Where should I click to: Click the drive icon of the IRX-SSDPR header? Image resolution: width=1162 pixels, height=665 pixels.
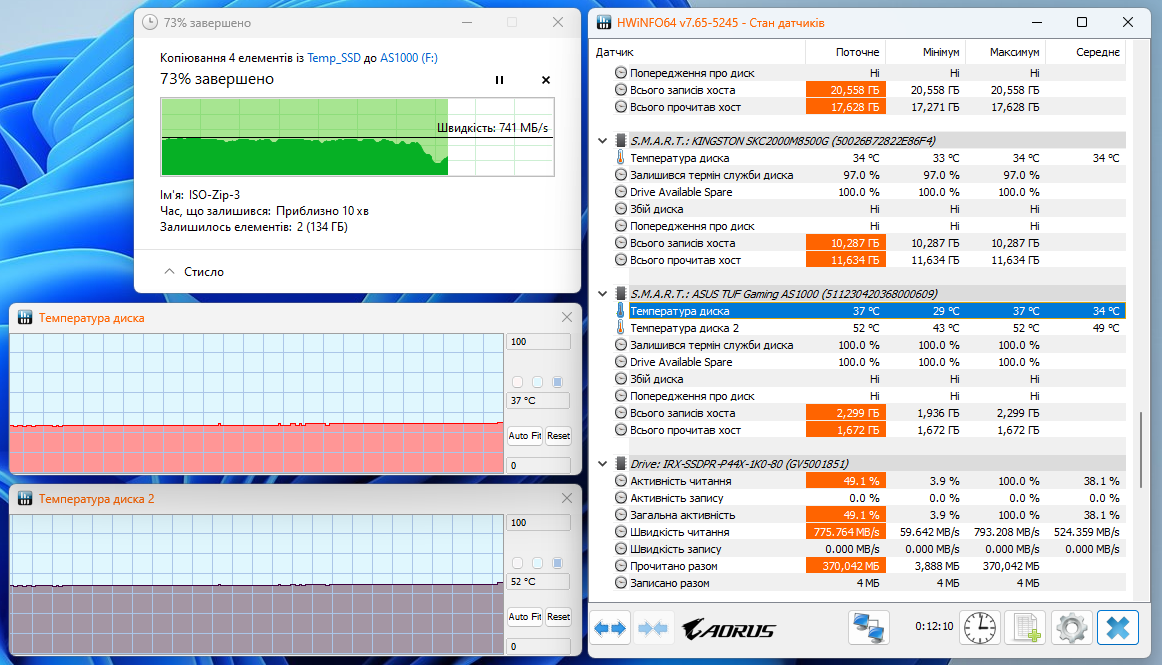point(620,464)
